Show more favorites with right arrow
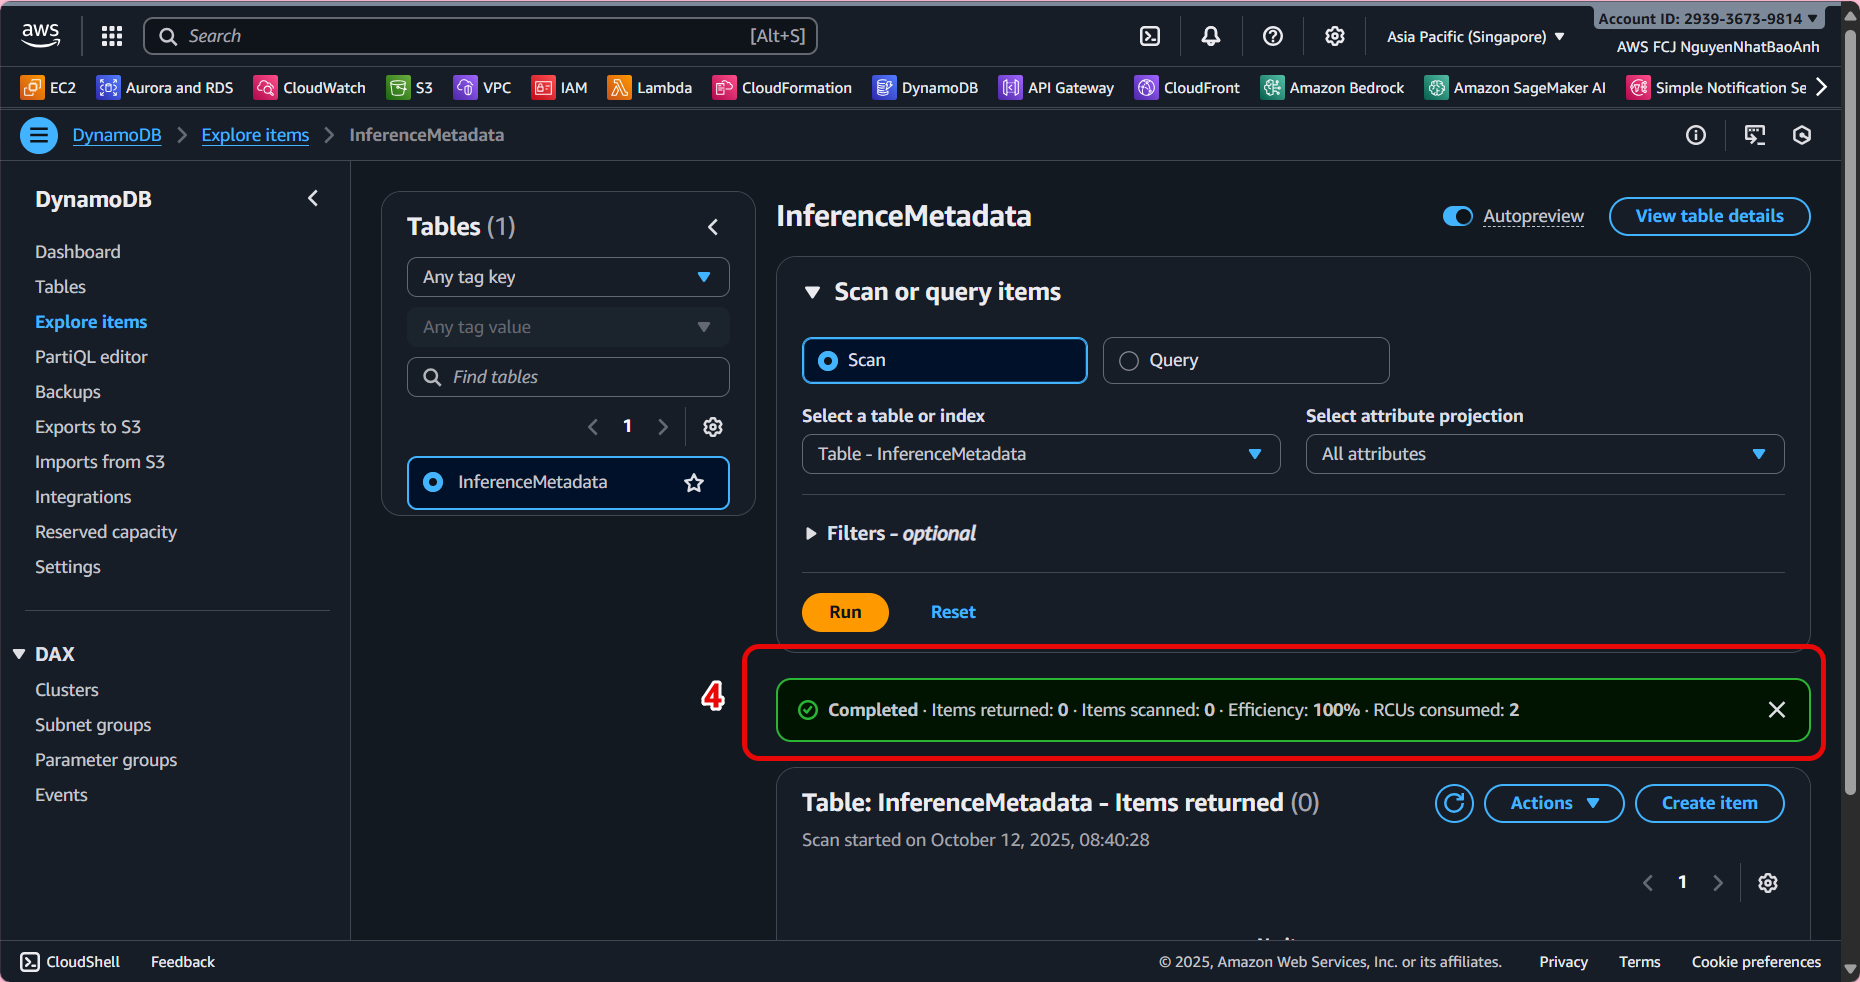Image resolution: width=1860 pixels, height=982 pixels. [x=1822, y=88]
